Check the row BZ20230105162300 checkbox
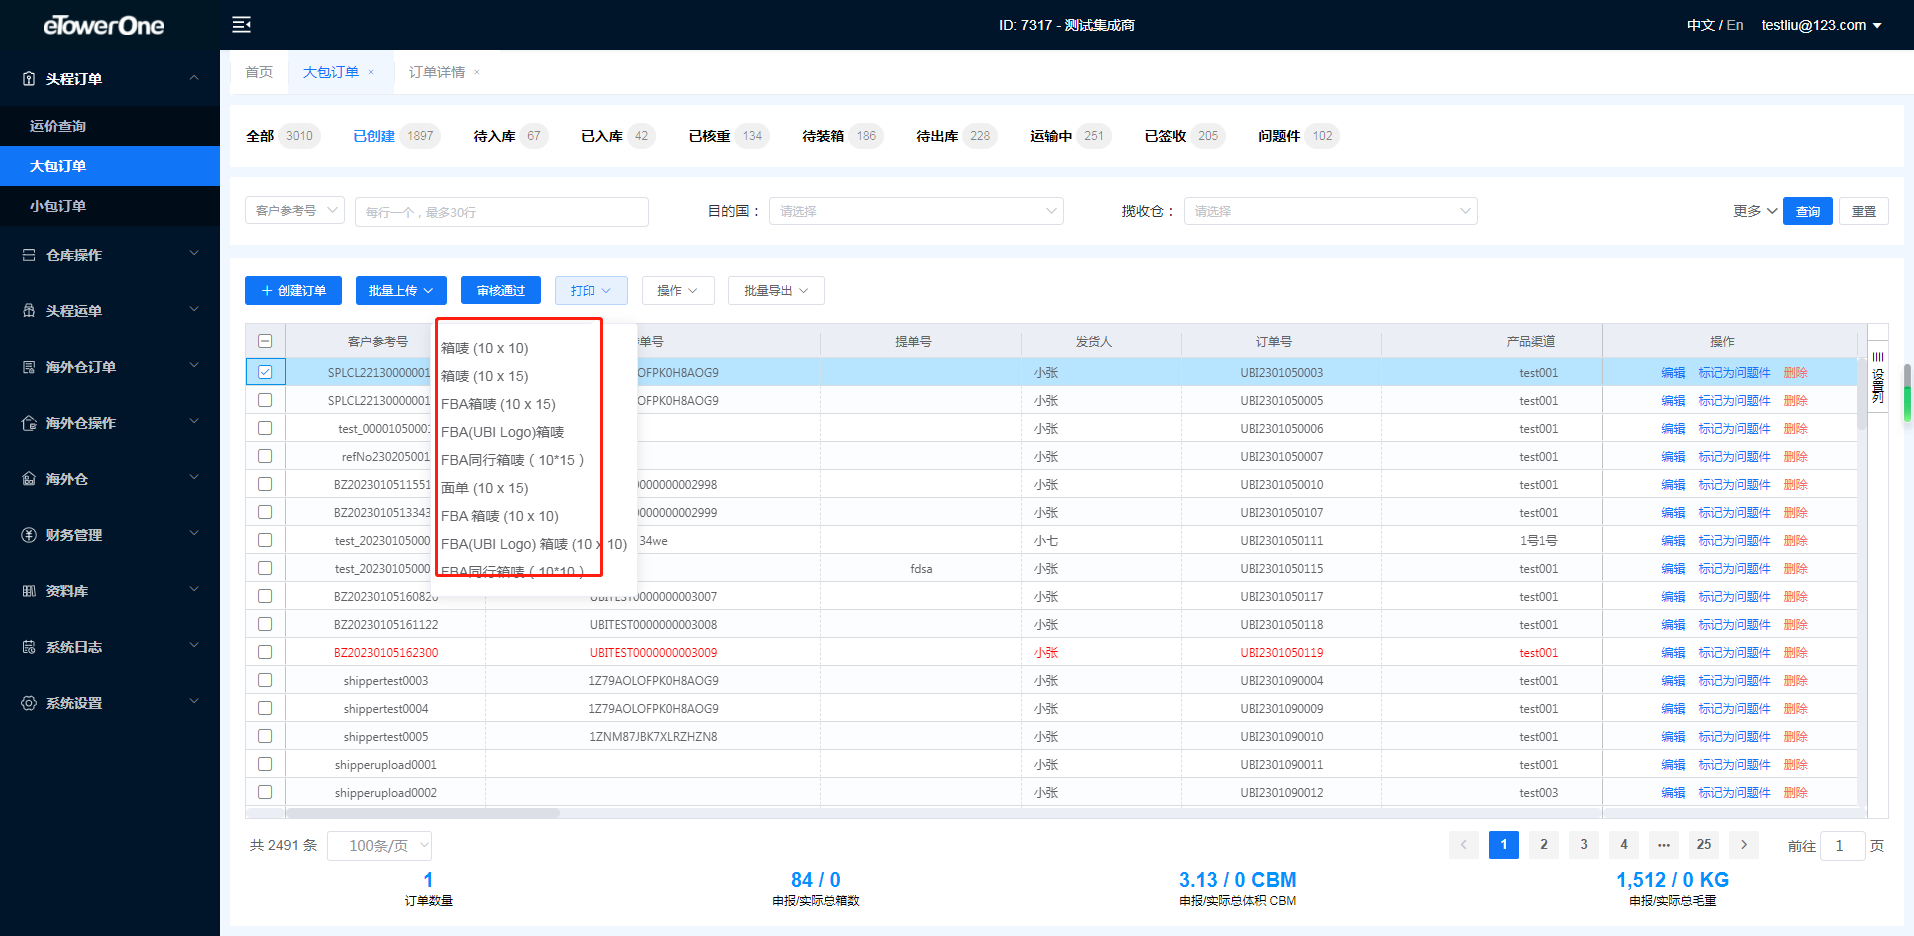 point(265,652)
